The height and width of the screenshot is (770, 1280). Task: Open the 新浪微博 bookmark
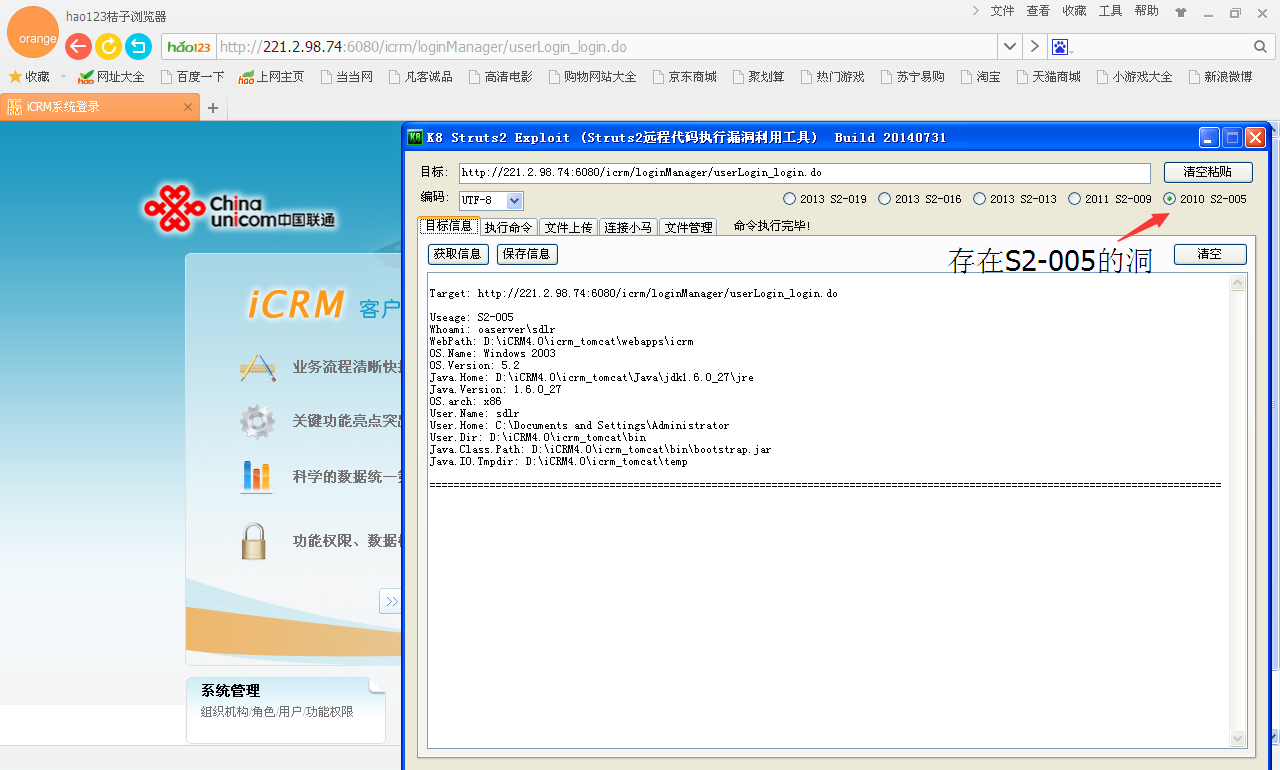pos(1220,76)
